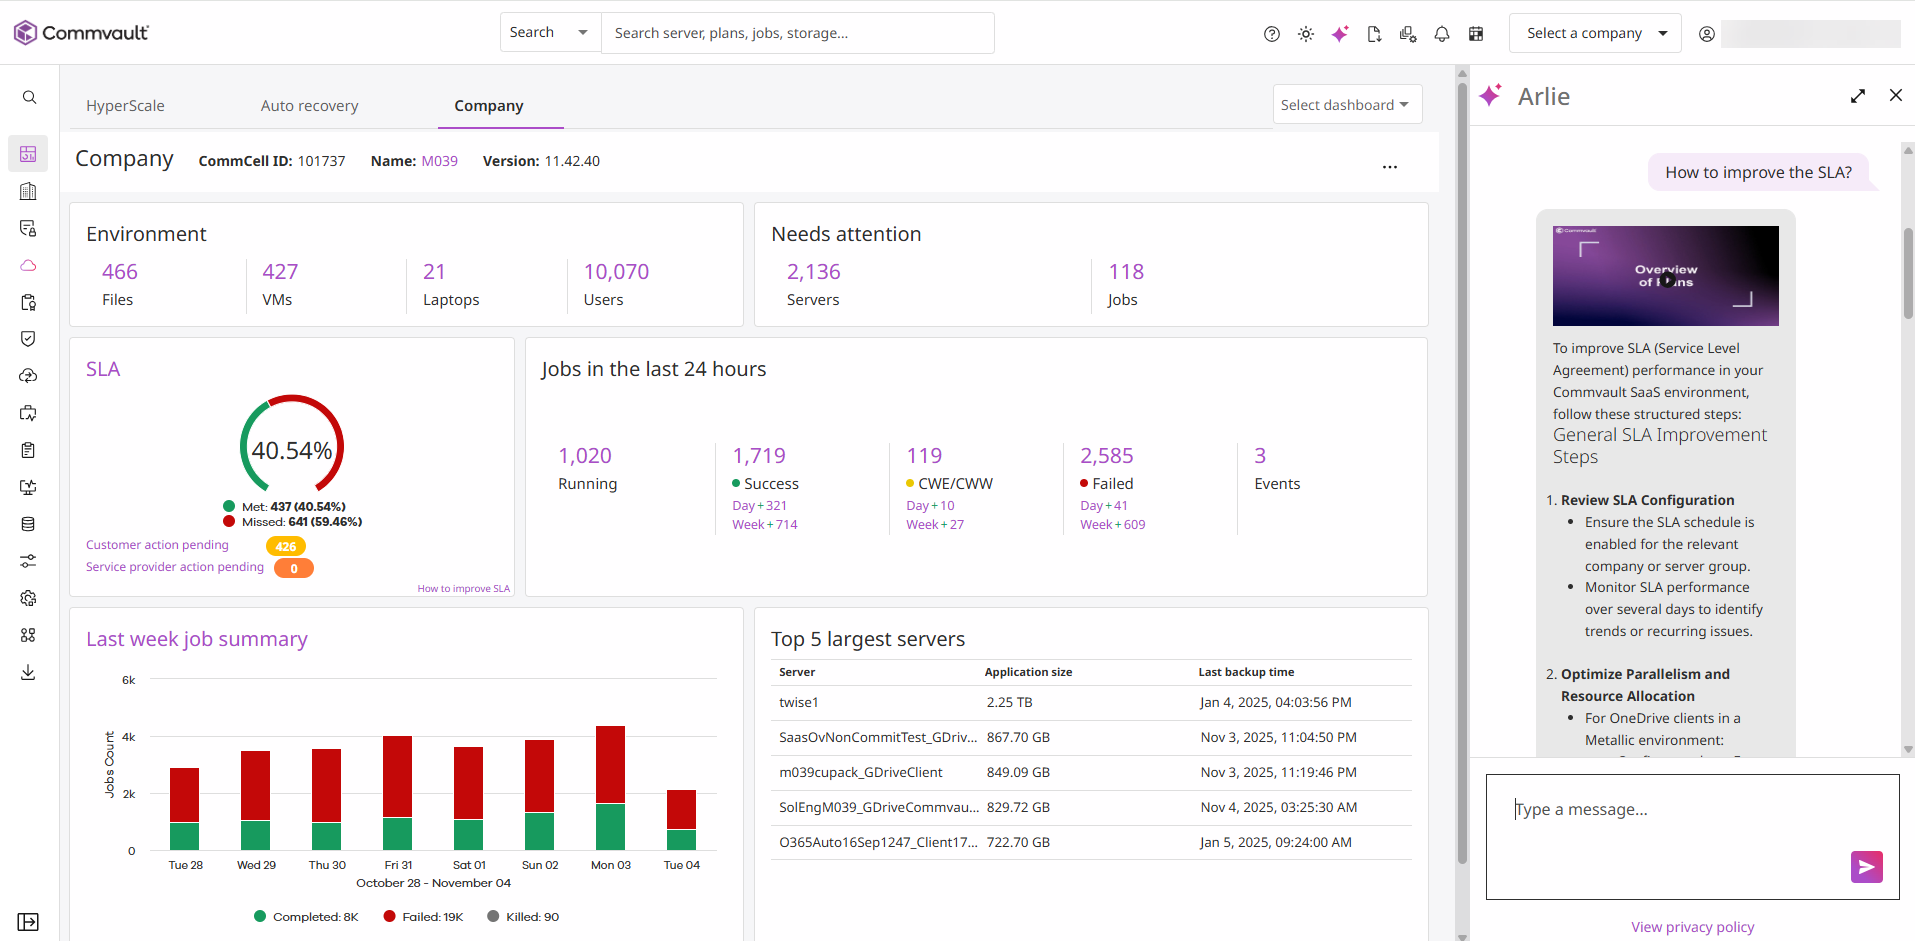Click the Commvault logo
The height and width of the screenshot is (941, 1915).
coord(81,33)
